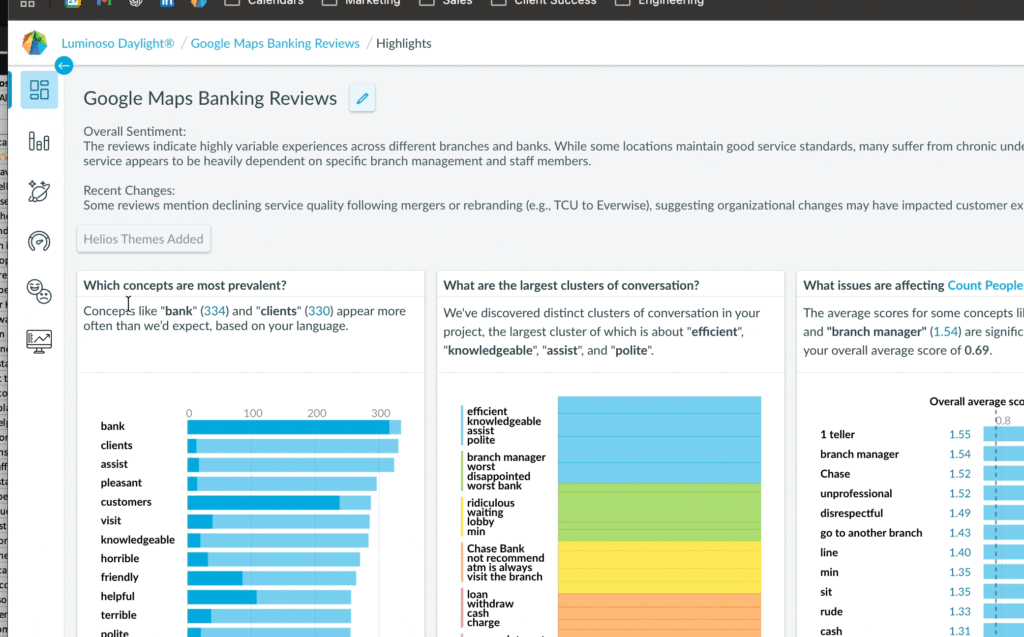Open the Sentiment faces sidebar icon
1024x637 pixels.
(39, 291)
